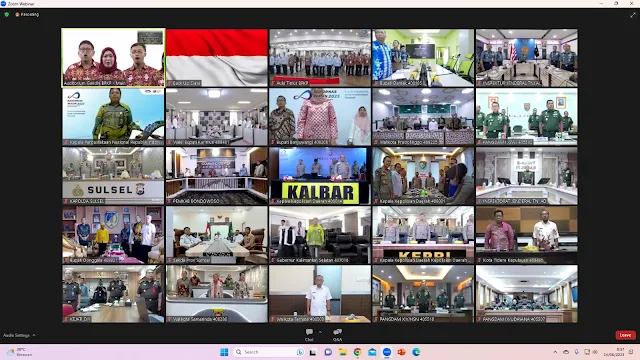This screenshot has width=640, height=360.
Task: Open Microsoft Edge from taskbar
Action: click(x=416, y=352)
